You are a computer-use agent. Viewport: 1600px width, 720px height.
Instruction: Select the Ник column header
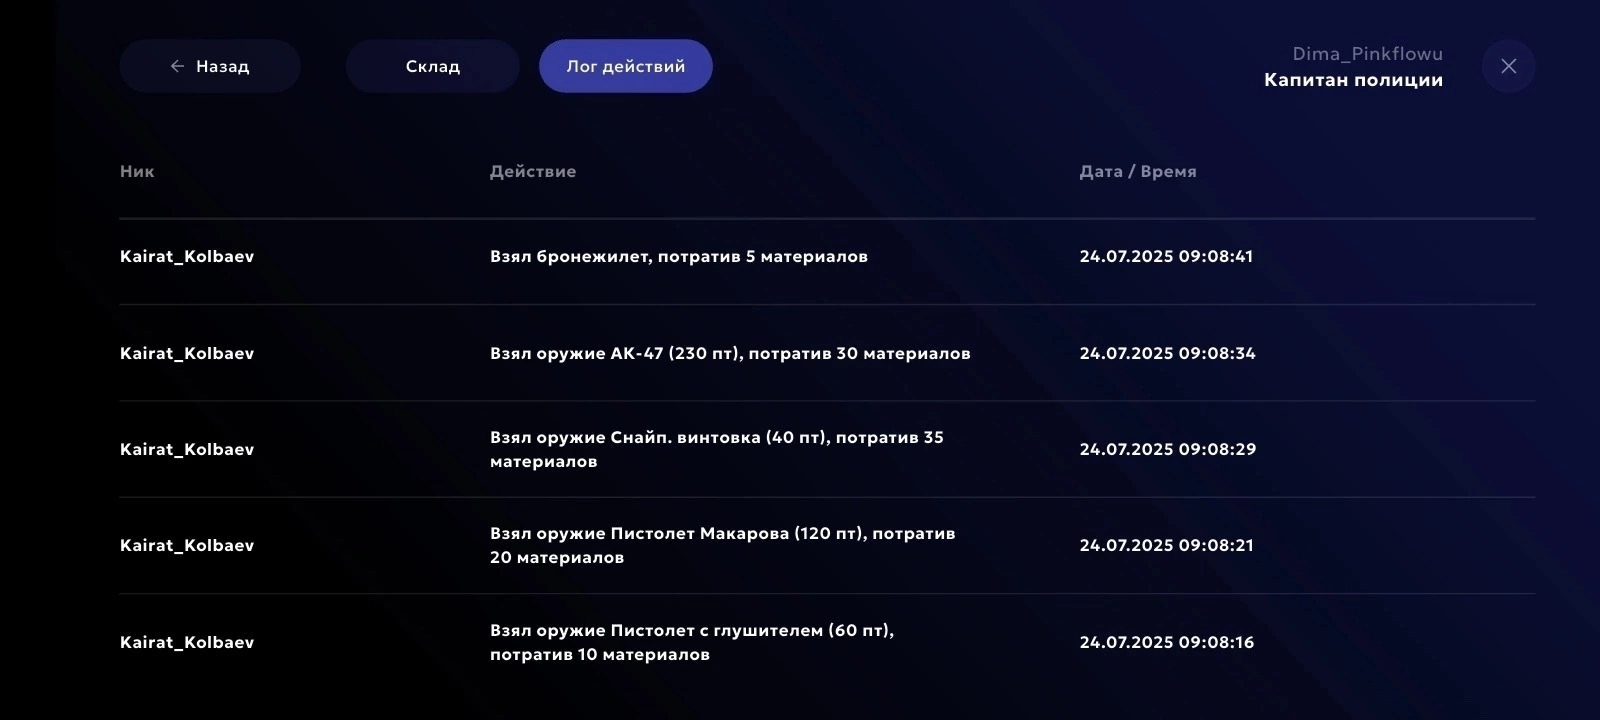137,171
